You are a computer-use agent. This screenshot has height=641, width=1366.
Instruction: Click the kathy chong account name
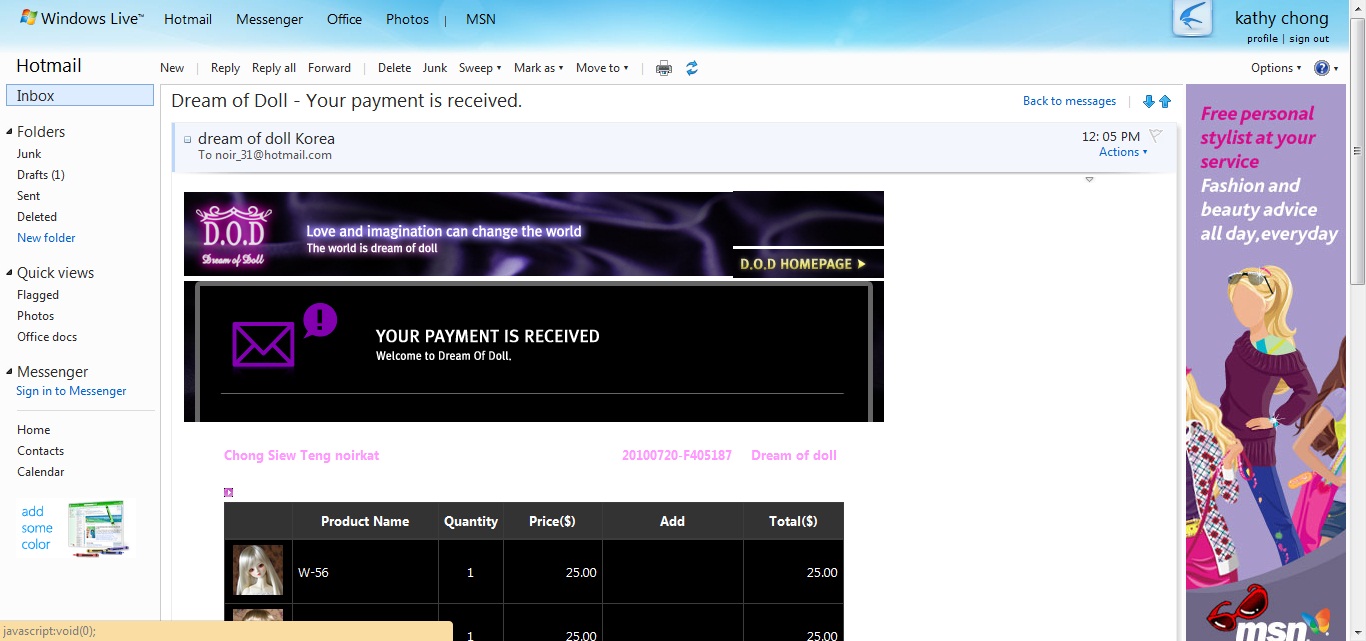[x=1282, y=18]
